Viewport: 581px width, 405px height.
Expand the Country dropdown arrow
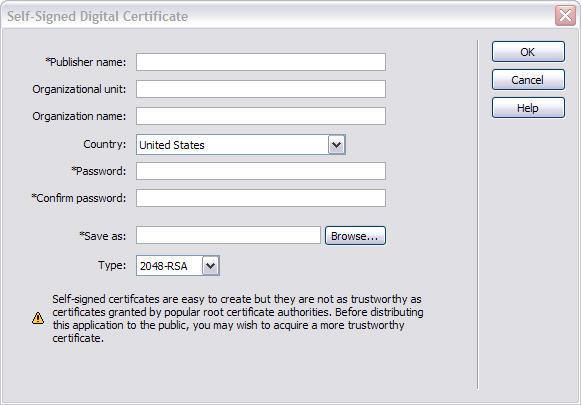coord(336,145)
